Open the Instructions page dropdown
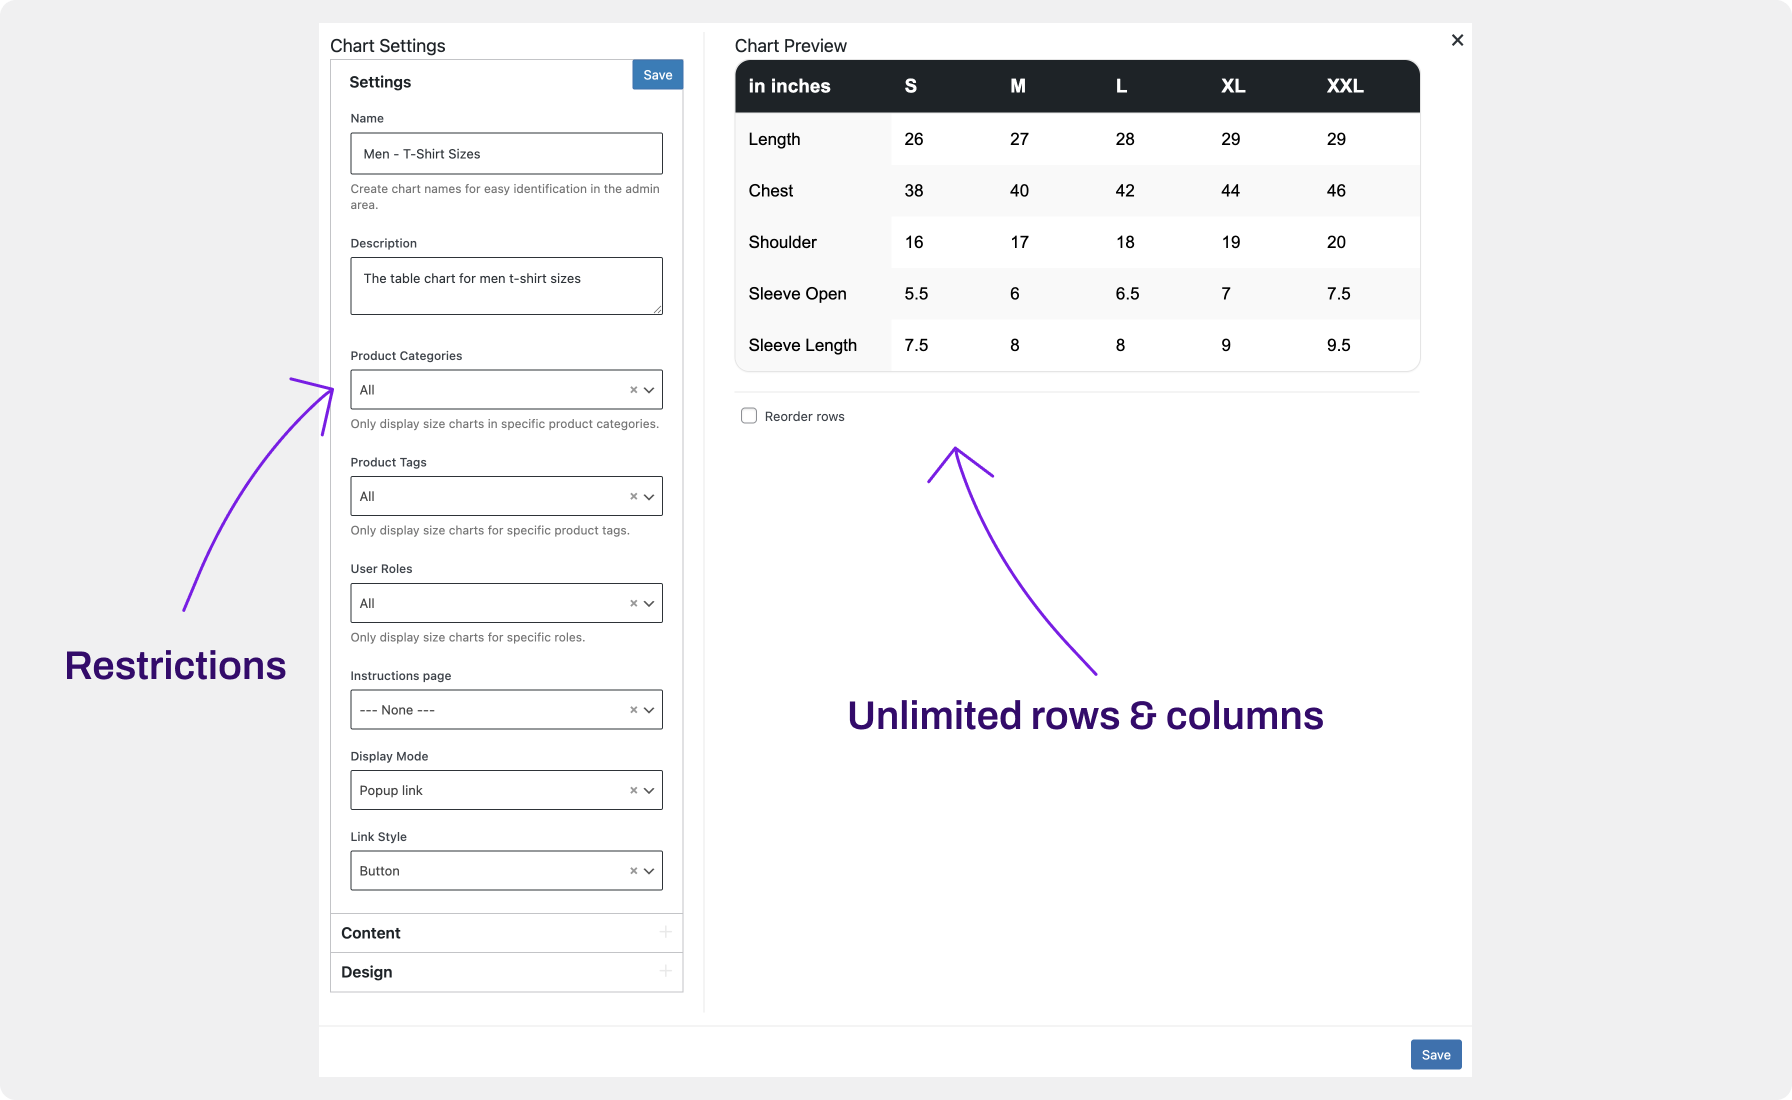Image resolution: width=1792 pixels, height=1100 pixels. [x=649, y=709]
